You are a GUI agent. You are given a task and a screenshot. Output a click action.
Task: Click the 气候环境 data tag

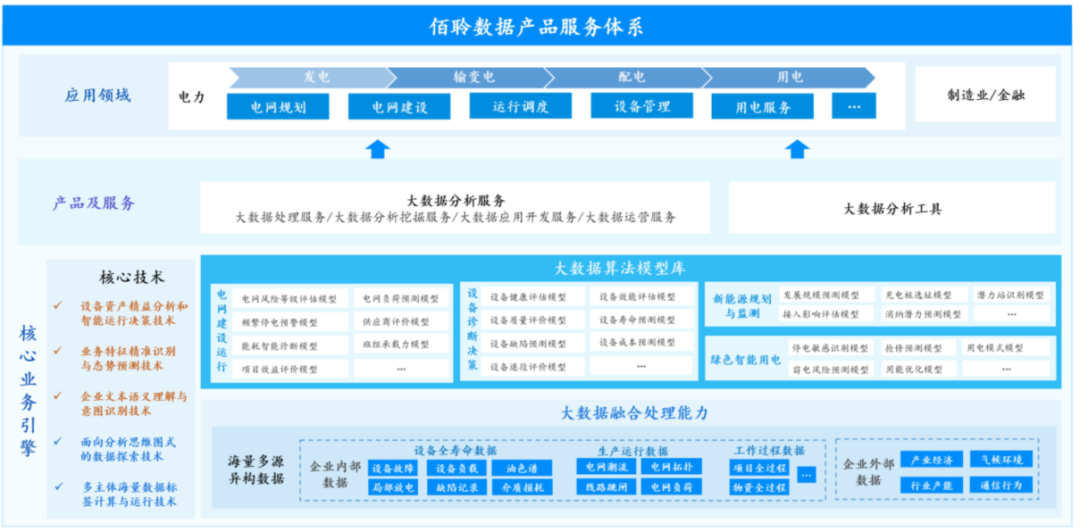click(x=1001, y=460)
